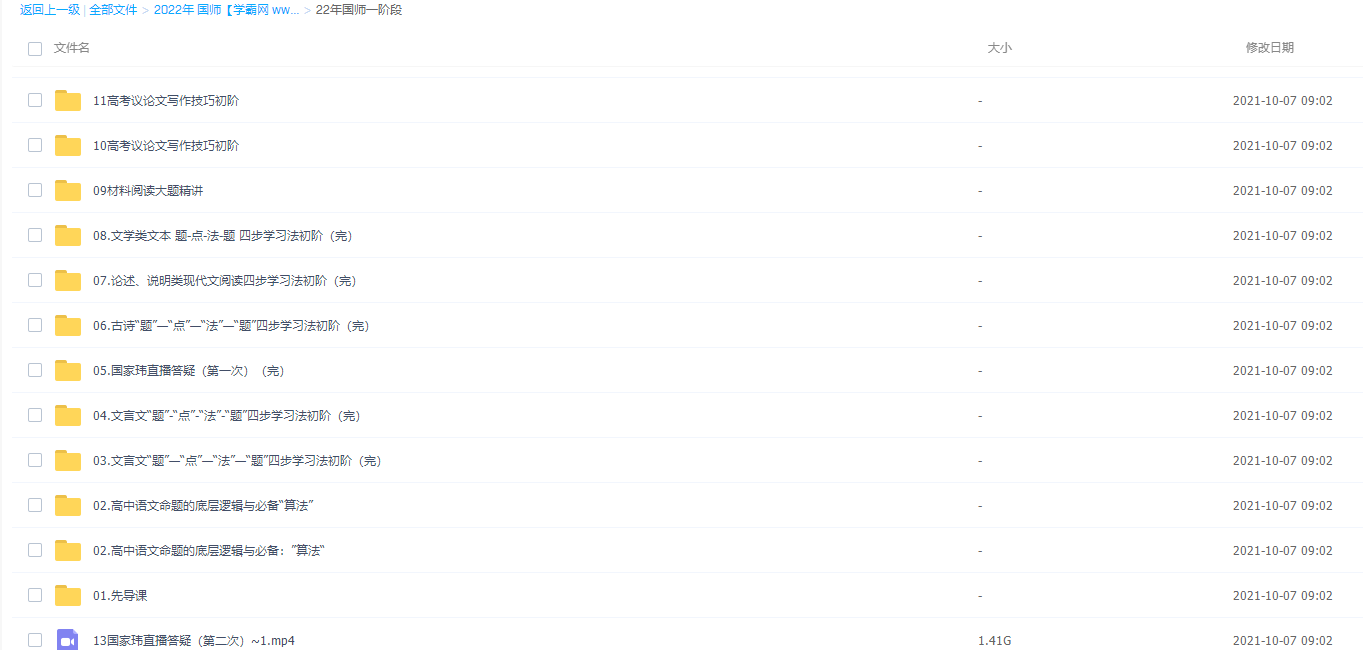Screen dimensions: 1363x650
Task: Click the folder icon for 10高考议论文写作技巧初阶
Action: pos(68,146)
